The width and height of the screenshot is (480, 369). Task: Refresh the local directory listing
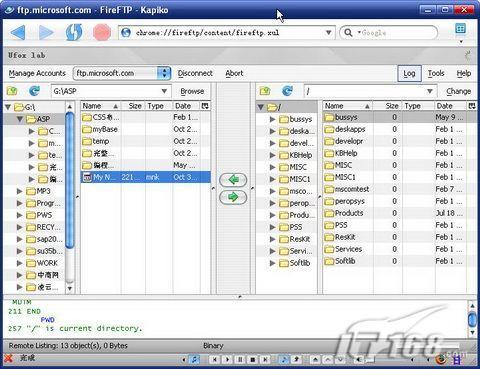click(x=34, y=91)
